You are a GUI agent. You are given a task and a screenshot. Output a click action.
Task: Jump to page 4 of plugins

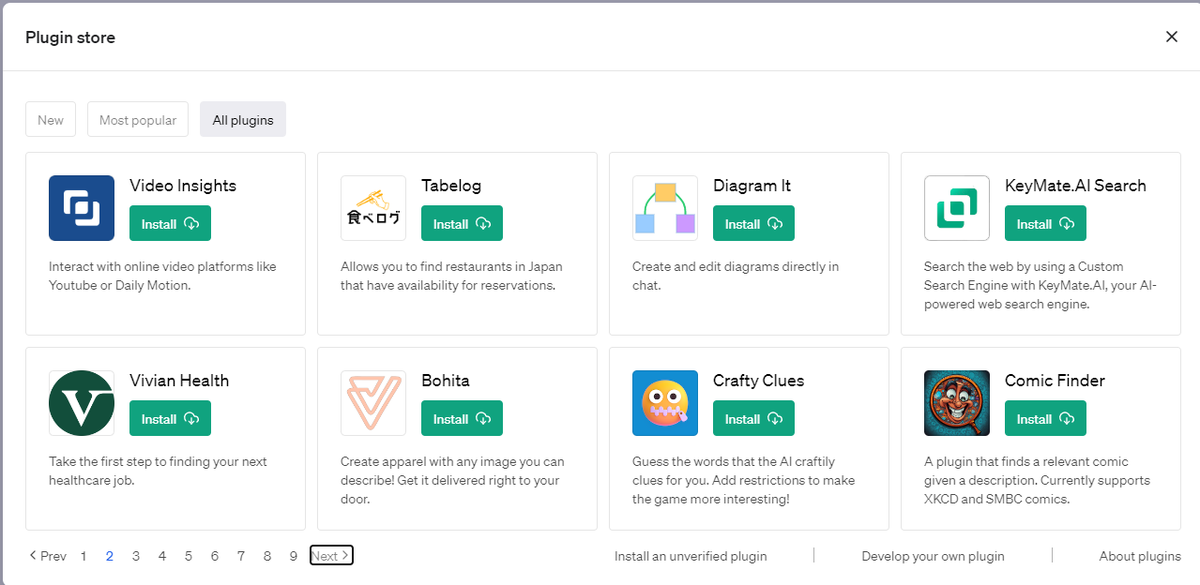tap(162, 556)
